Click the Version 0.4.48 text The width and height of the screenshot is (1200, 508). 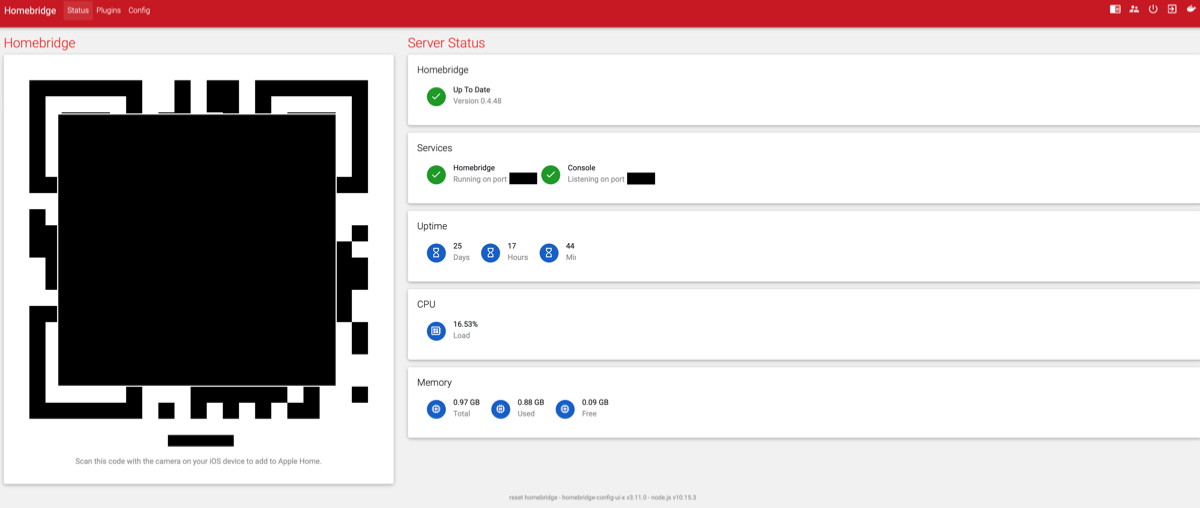coord(477,101)
